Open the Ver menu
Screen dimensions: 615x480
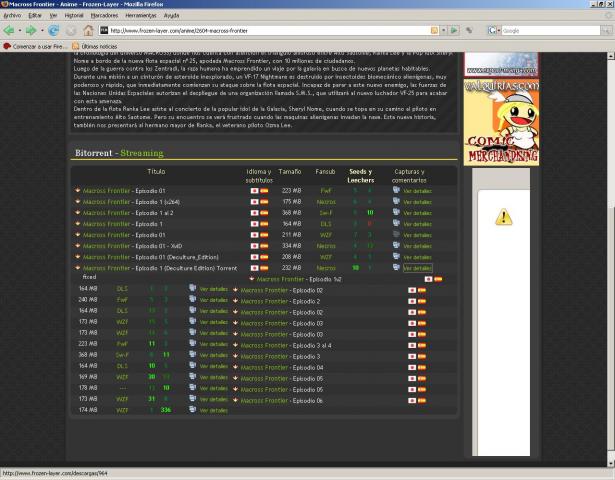click(53, 15)
